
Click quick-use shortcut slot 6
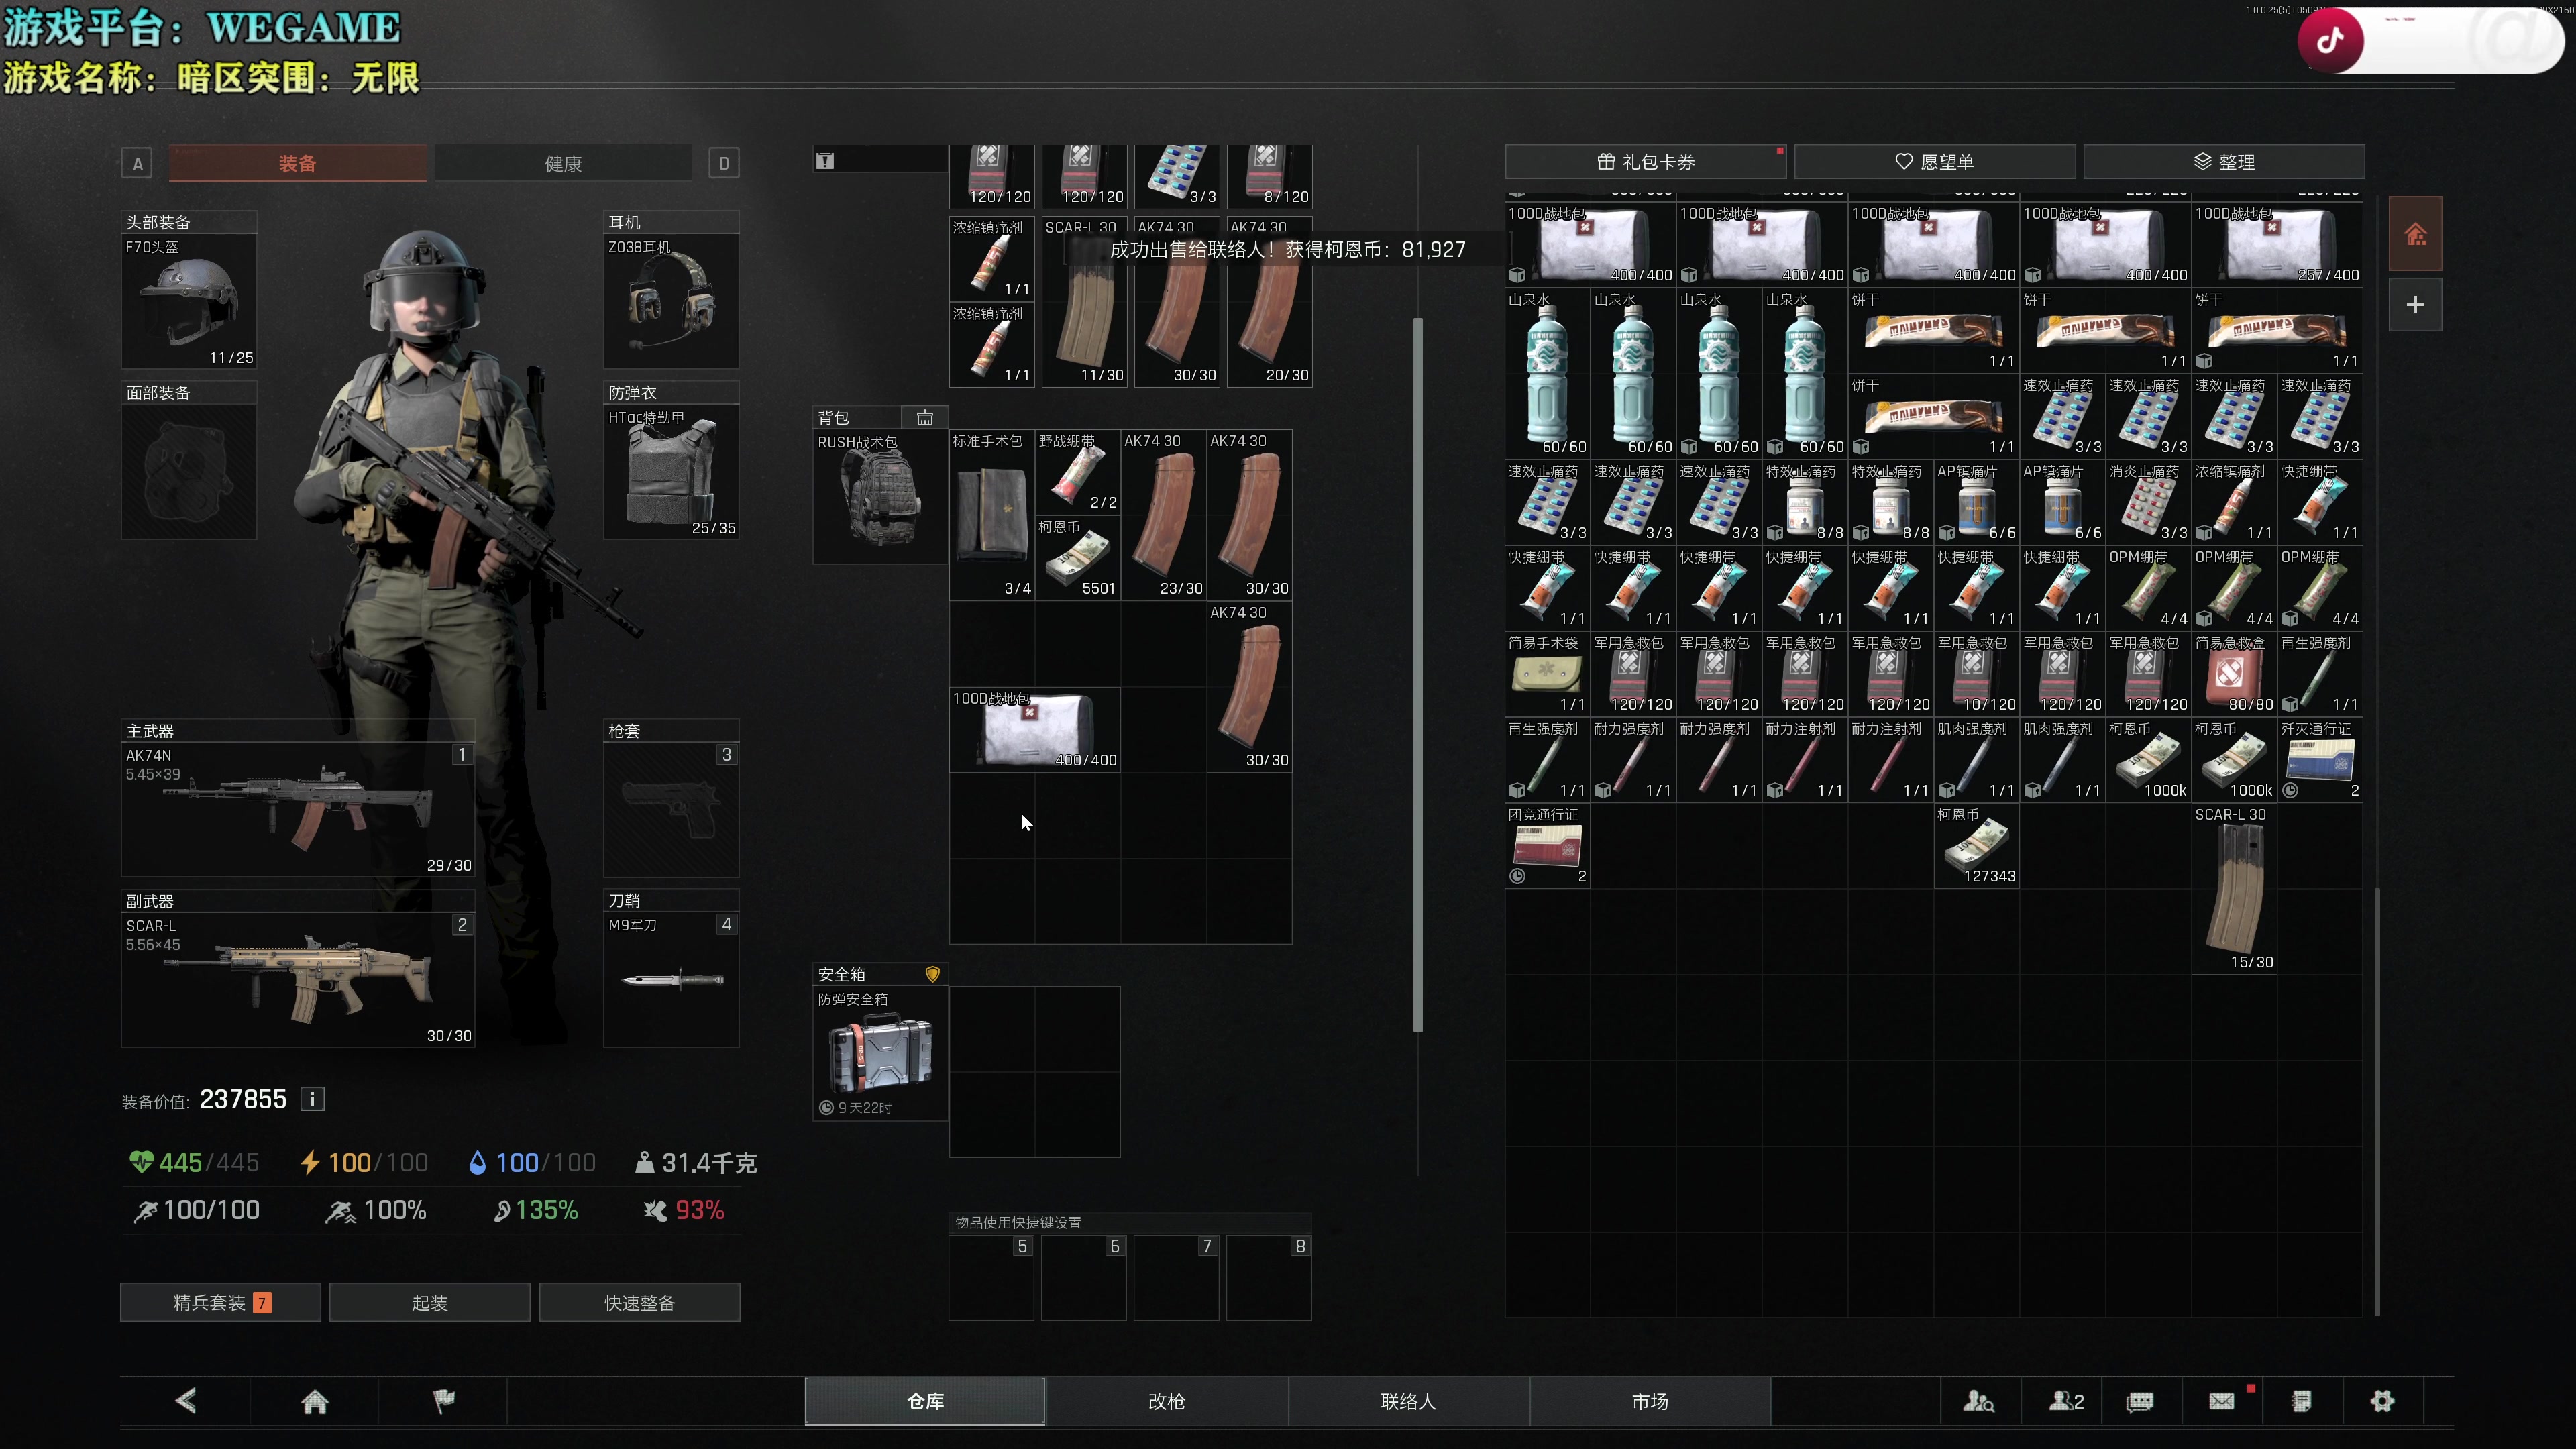click(1084, 1277)
